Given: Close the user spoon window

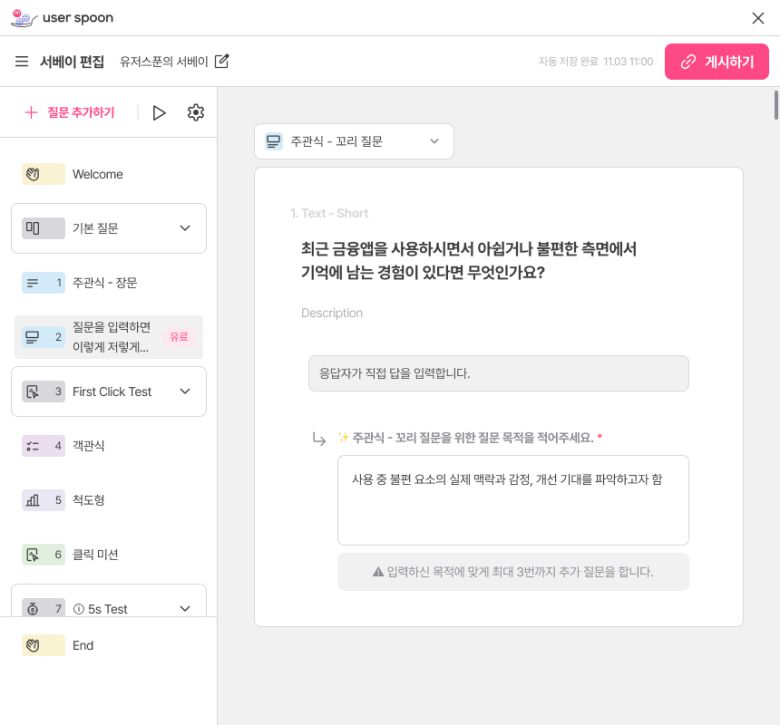Looking at the screenshot, I should tap(758, 18).
